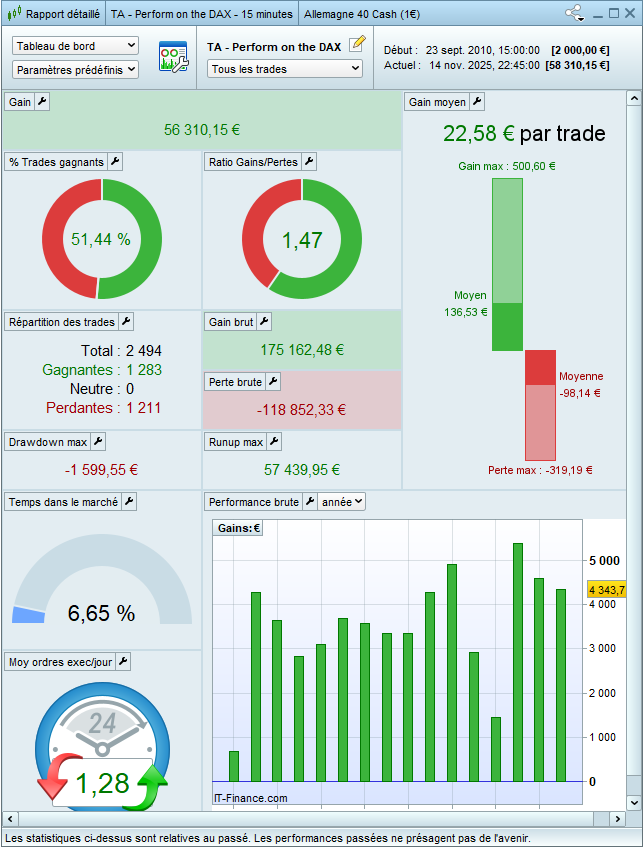The height and width of the screenshot is (847, 644).
Task: Click the IT-Finance.com link in chart
Action: click(251, 798)
